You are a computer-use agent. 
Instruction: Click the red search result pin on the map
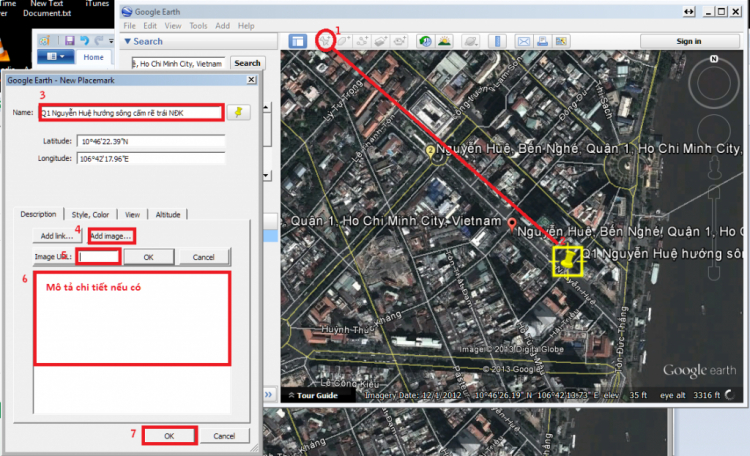click(512, 224)
